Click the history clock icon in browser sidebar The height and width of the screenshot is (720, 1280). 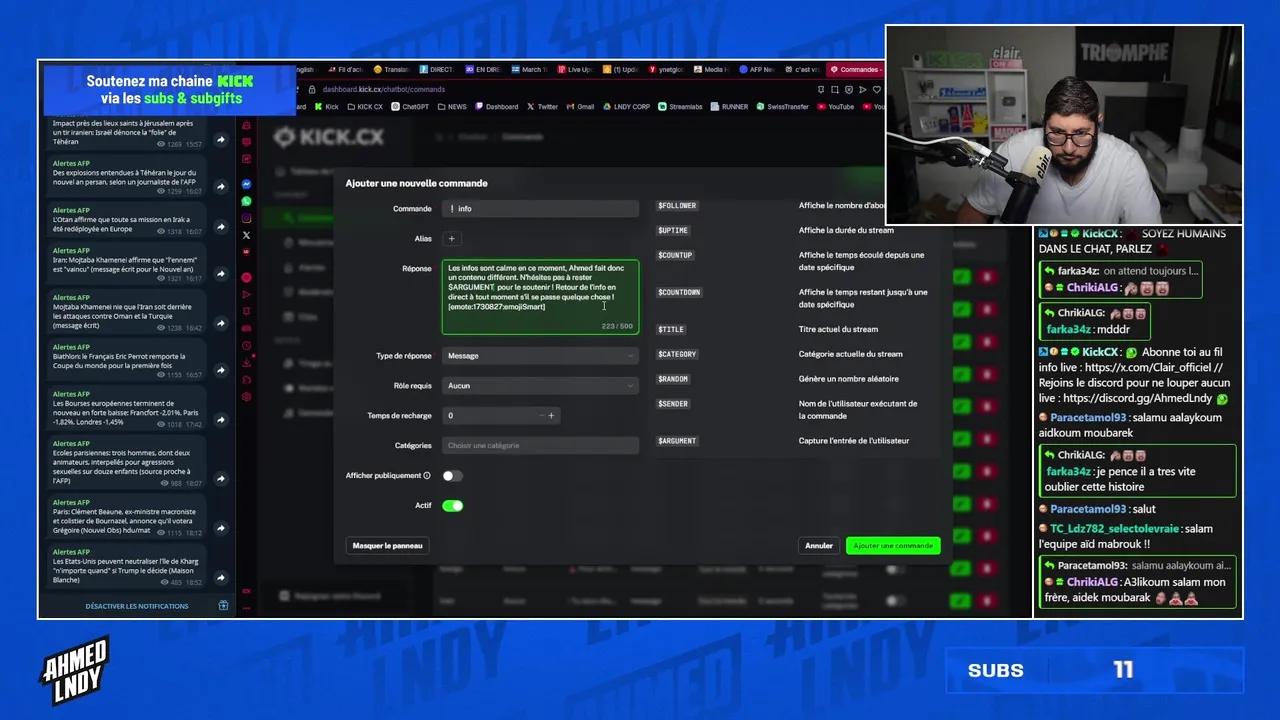click(246, 345)
